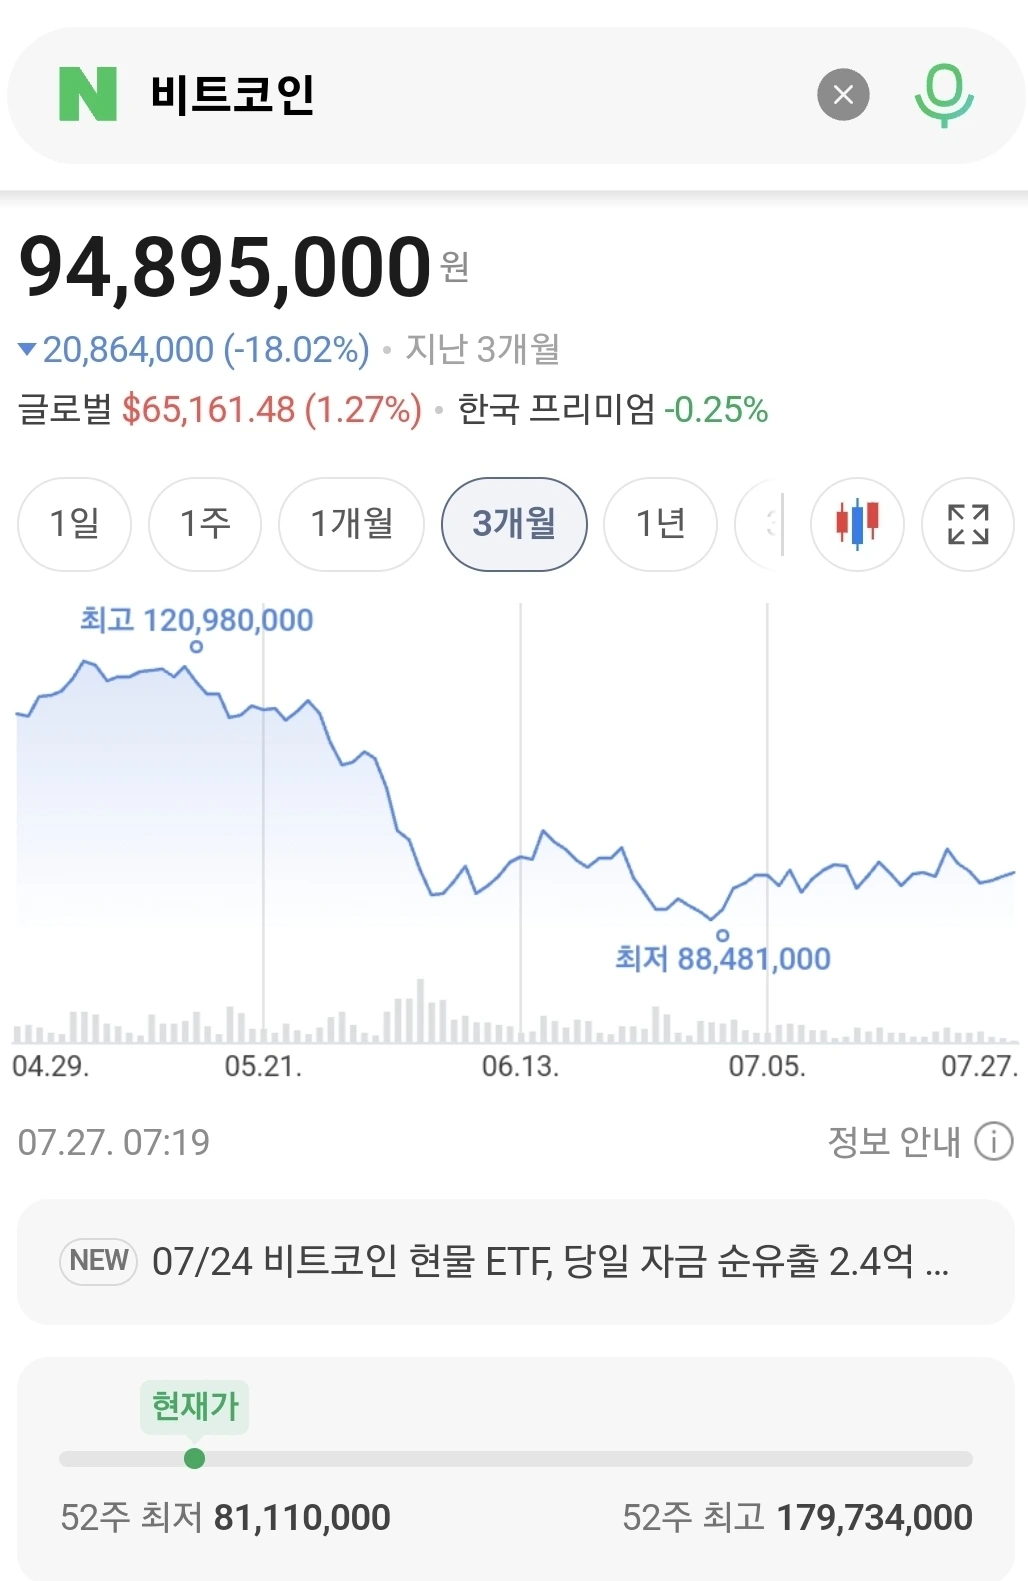Tap the 한국 프리미엄 -0.25% text
The height and width of the screenshot is (1581, 1028).
[x=612, y=409]
